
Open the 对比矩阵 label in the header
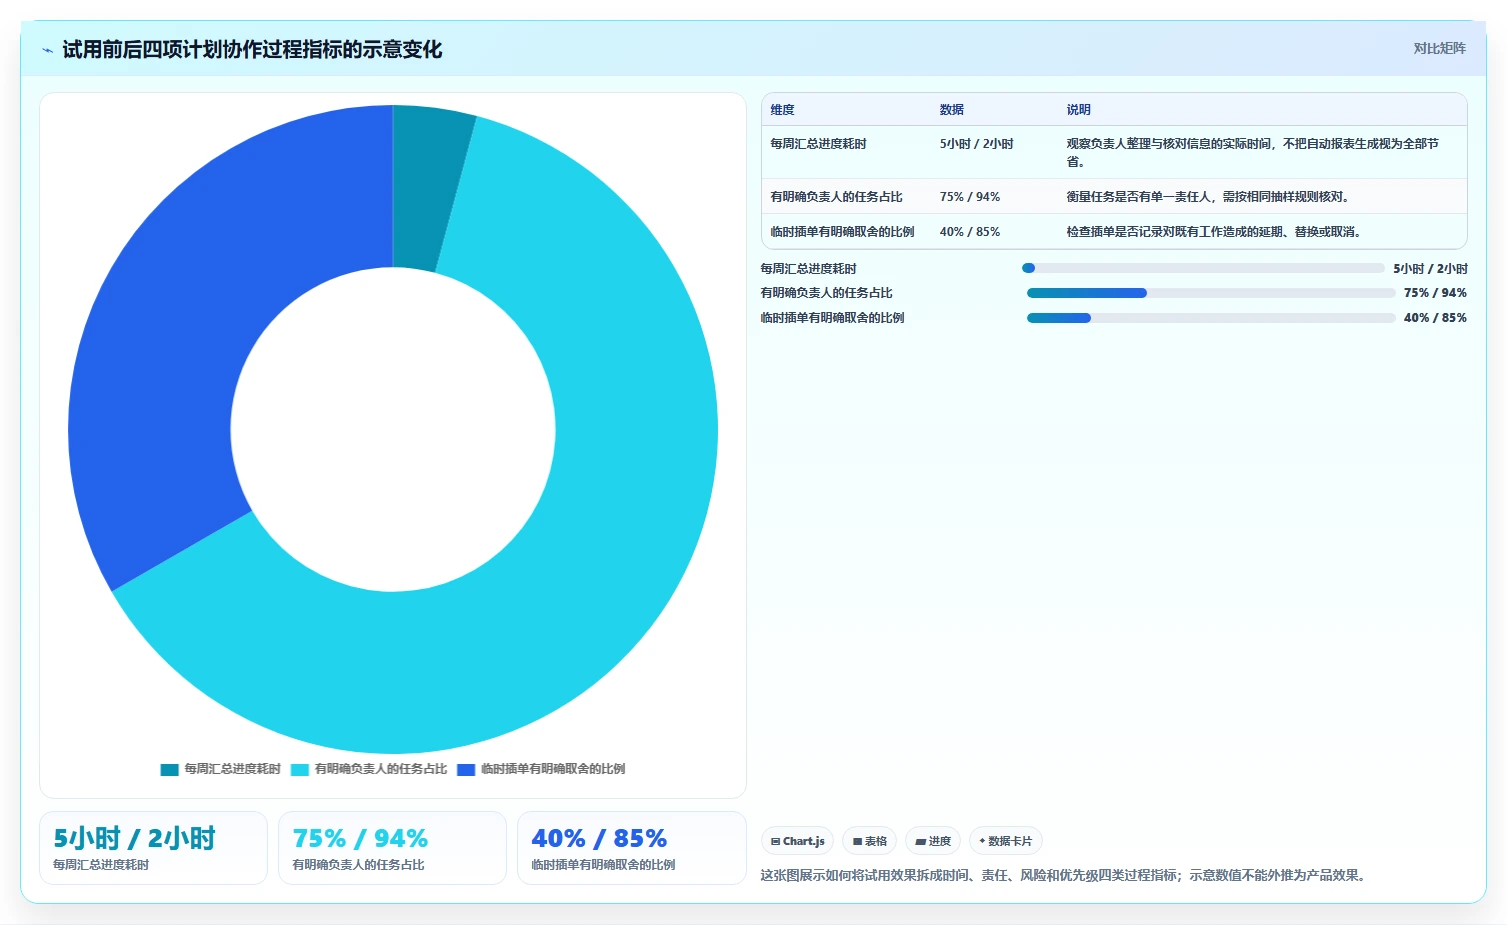[1439, 48]
